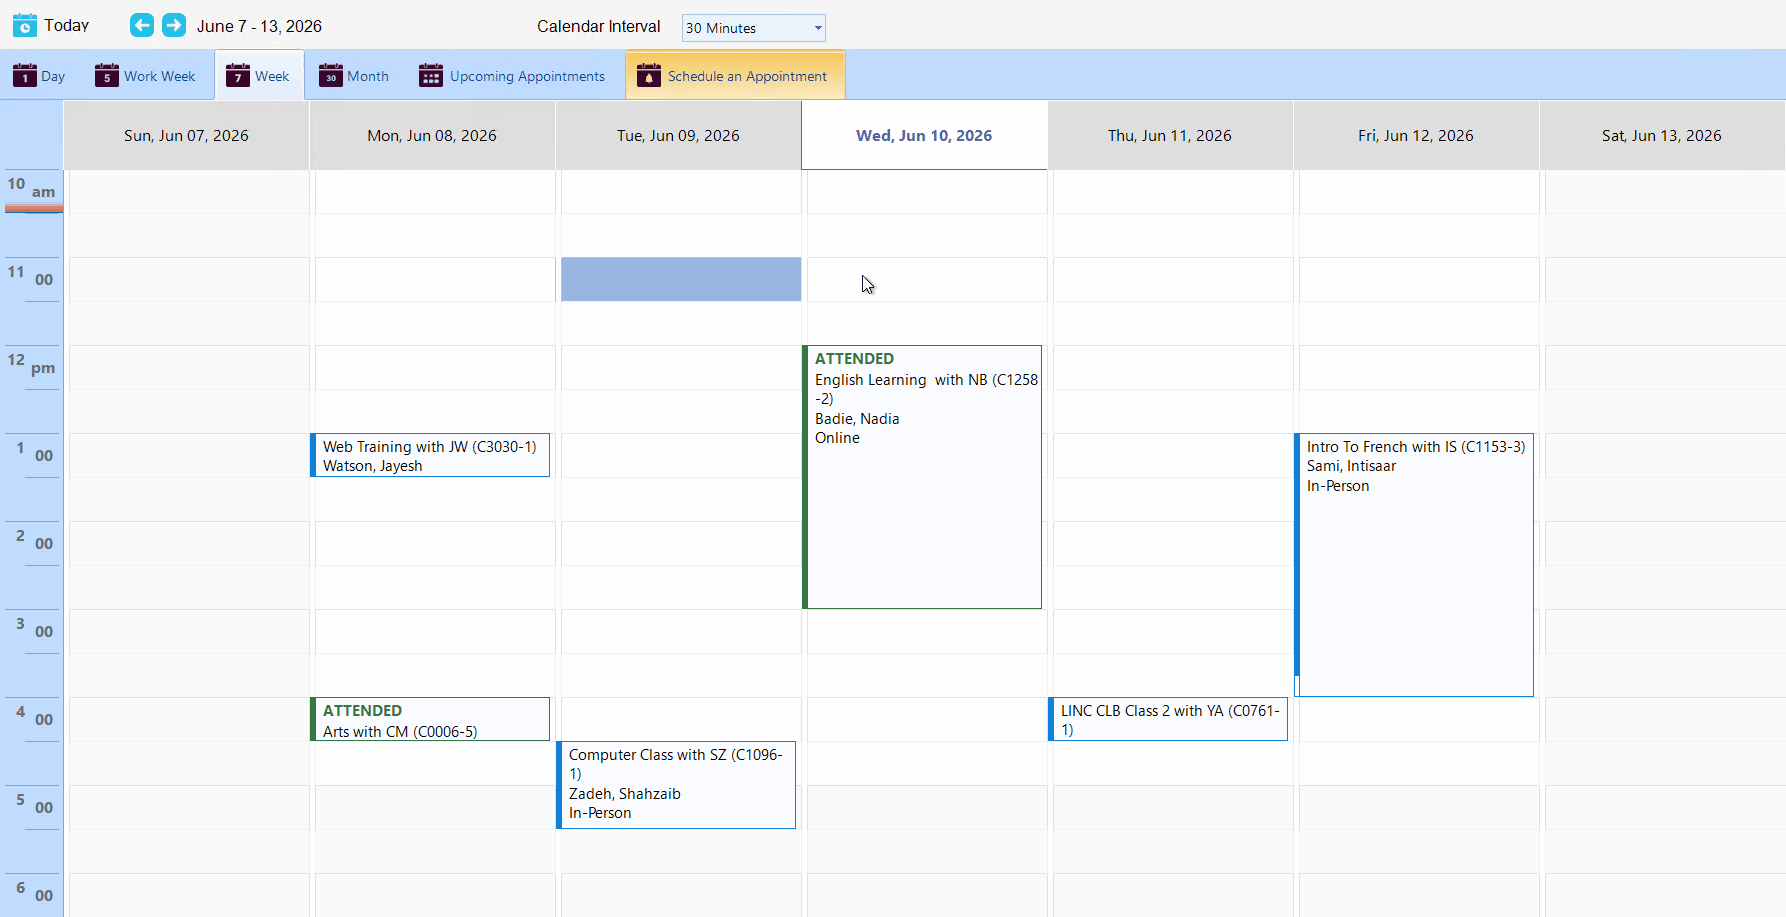The width and height of the screenshot is (1786, 917).
Task: Select the Mon, Jun 08, 2026 header
Action: [x=432, y=135]
